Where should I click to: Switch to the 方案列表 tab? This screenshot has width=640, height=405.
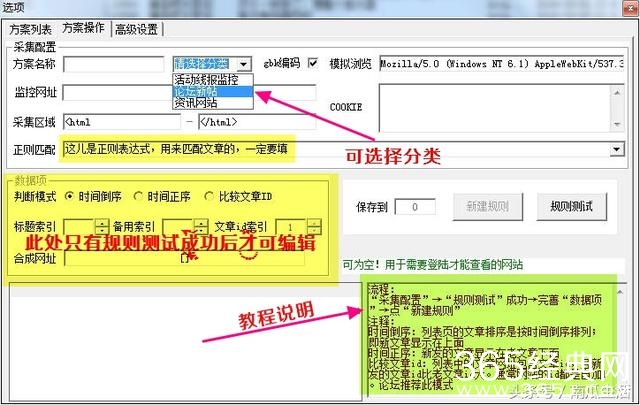click(x=32, y=28)
